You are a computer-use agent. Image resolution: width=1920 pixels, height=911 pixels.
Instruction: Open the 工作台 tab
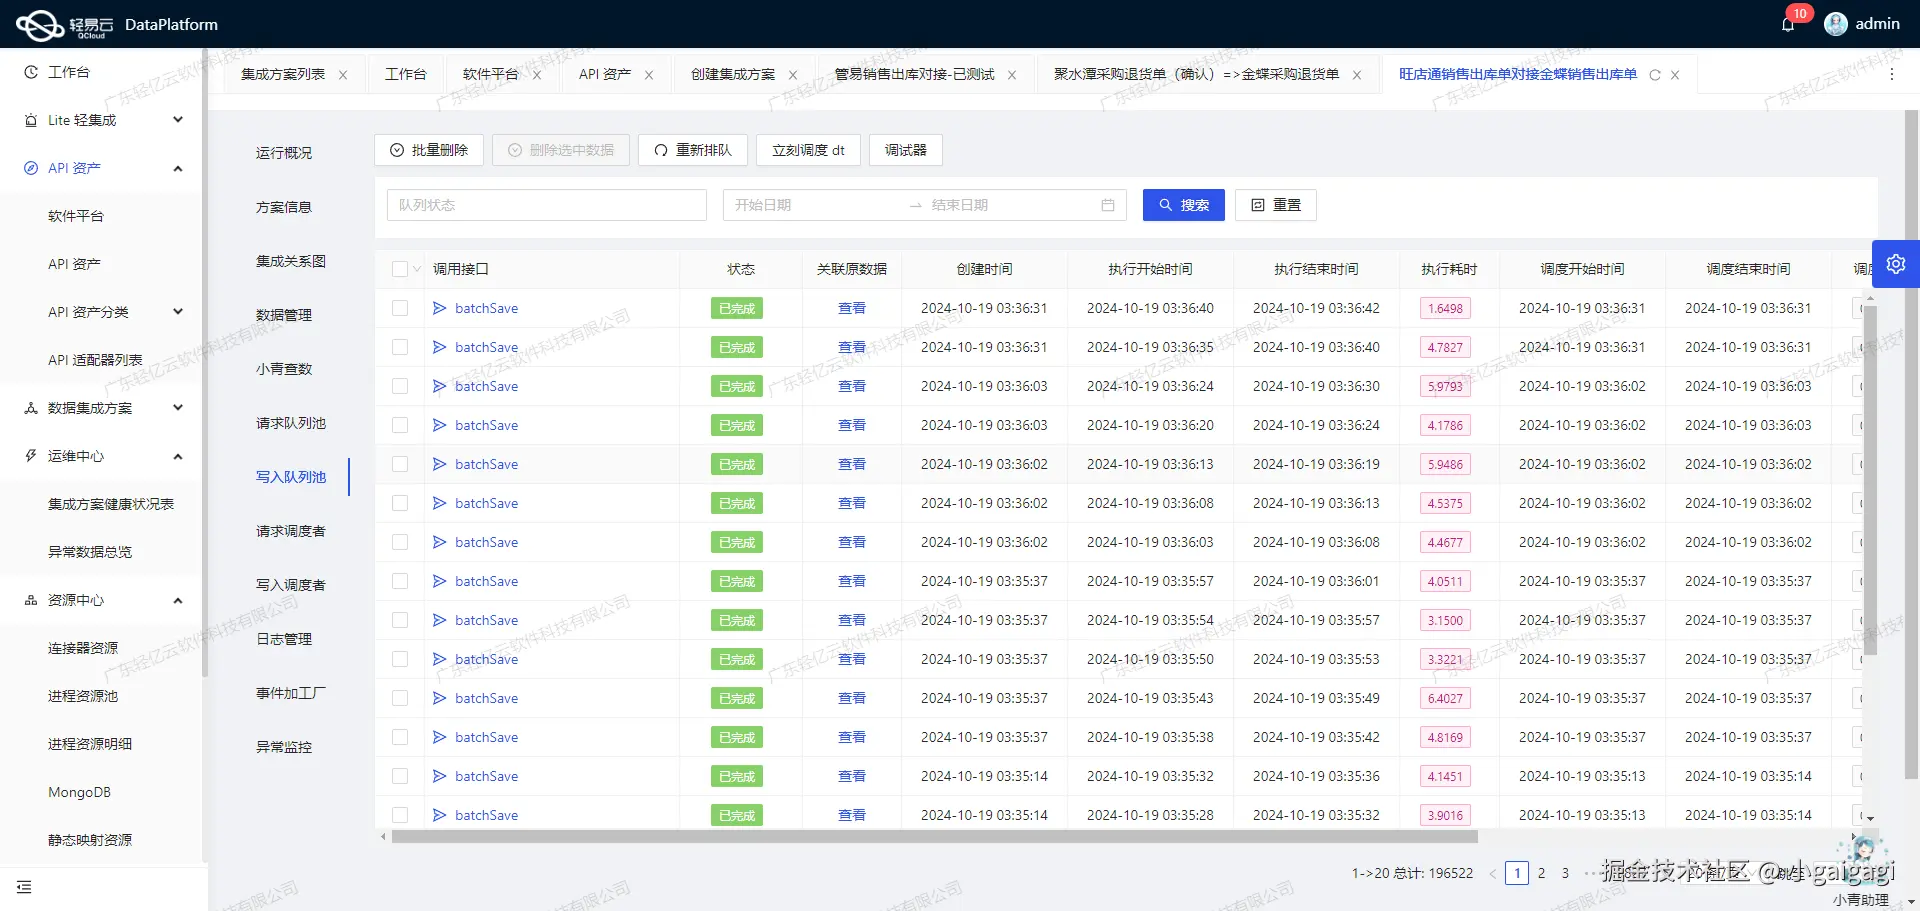(406, 73)
